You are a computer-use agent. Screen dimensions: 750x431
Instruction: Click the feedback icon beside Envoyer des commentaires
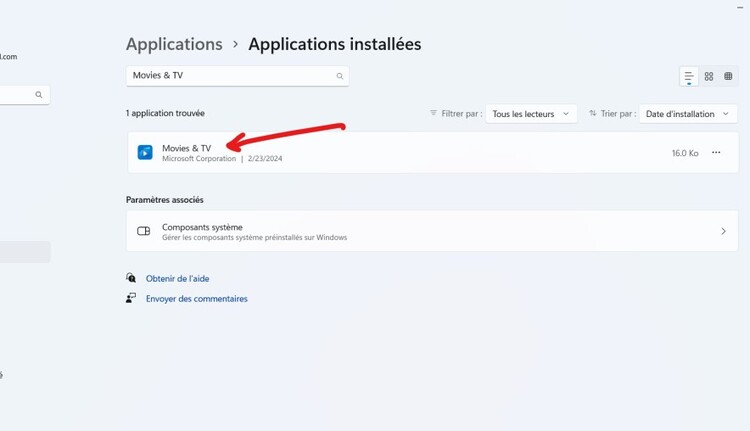(131, 298)
